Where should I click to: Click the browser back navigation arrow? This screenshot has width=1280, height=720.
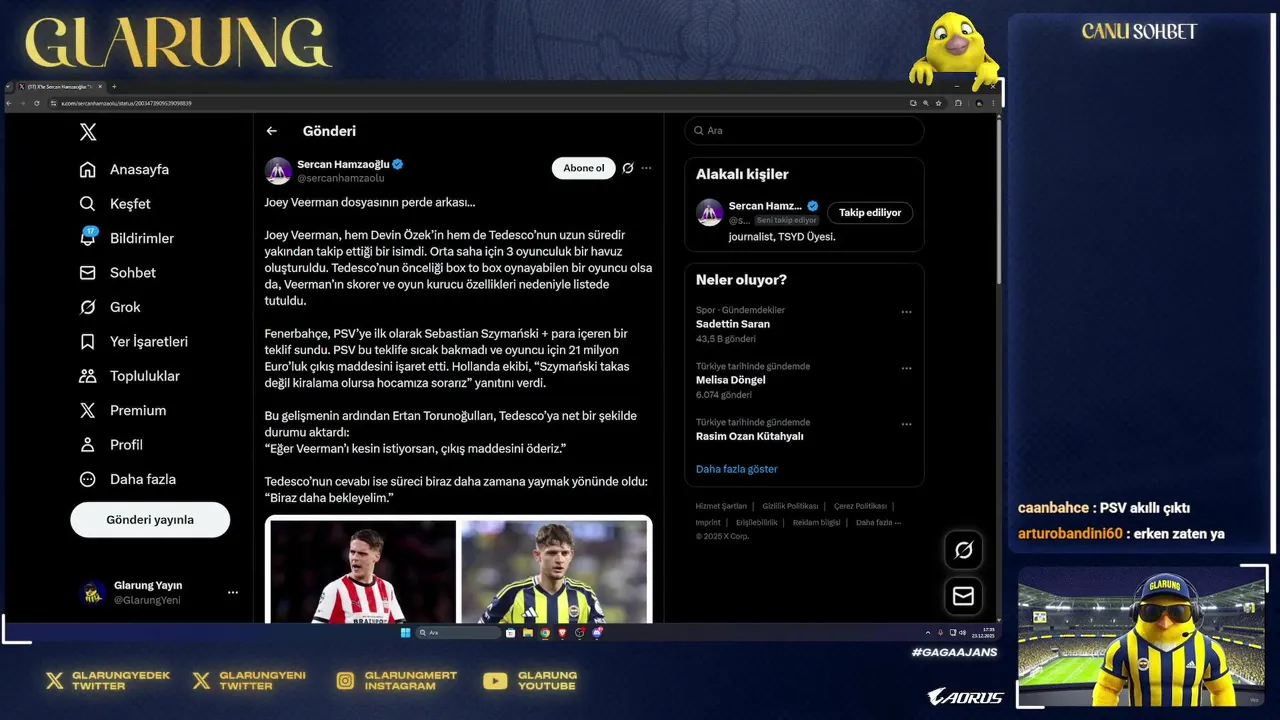click(x=9, y=103)
